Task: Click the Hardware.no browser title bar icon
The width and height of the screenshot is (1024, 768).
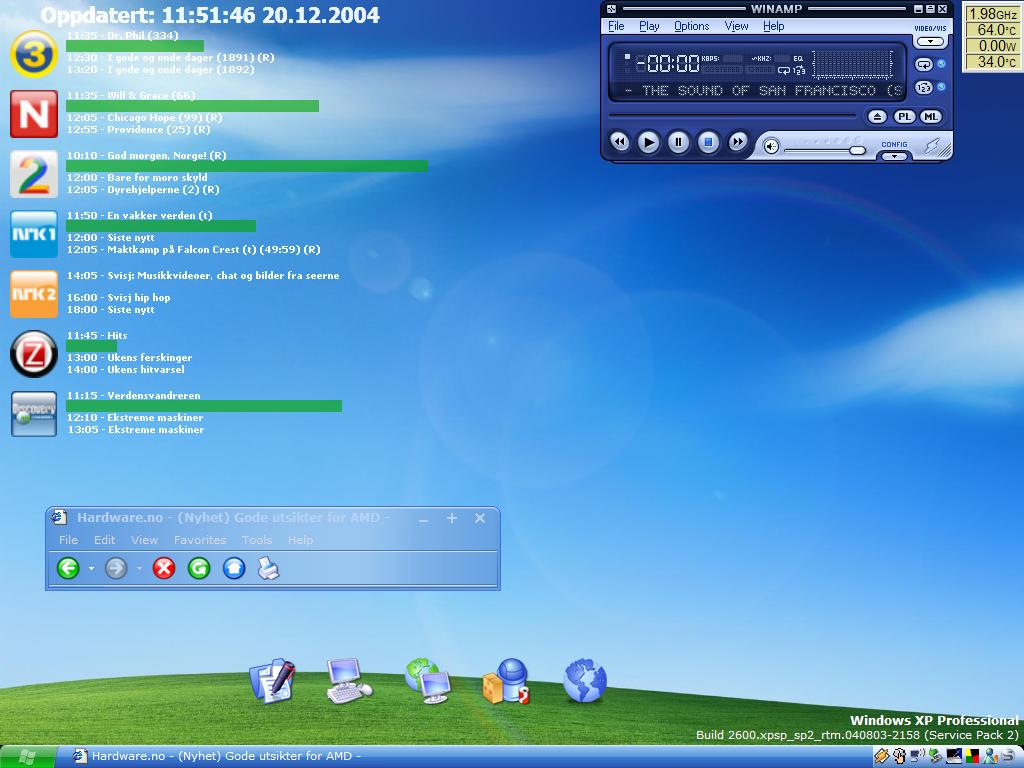Action: pos(59,517)
